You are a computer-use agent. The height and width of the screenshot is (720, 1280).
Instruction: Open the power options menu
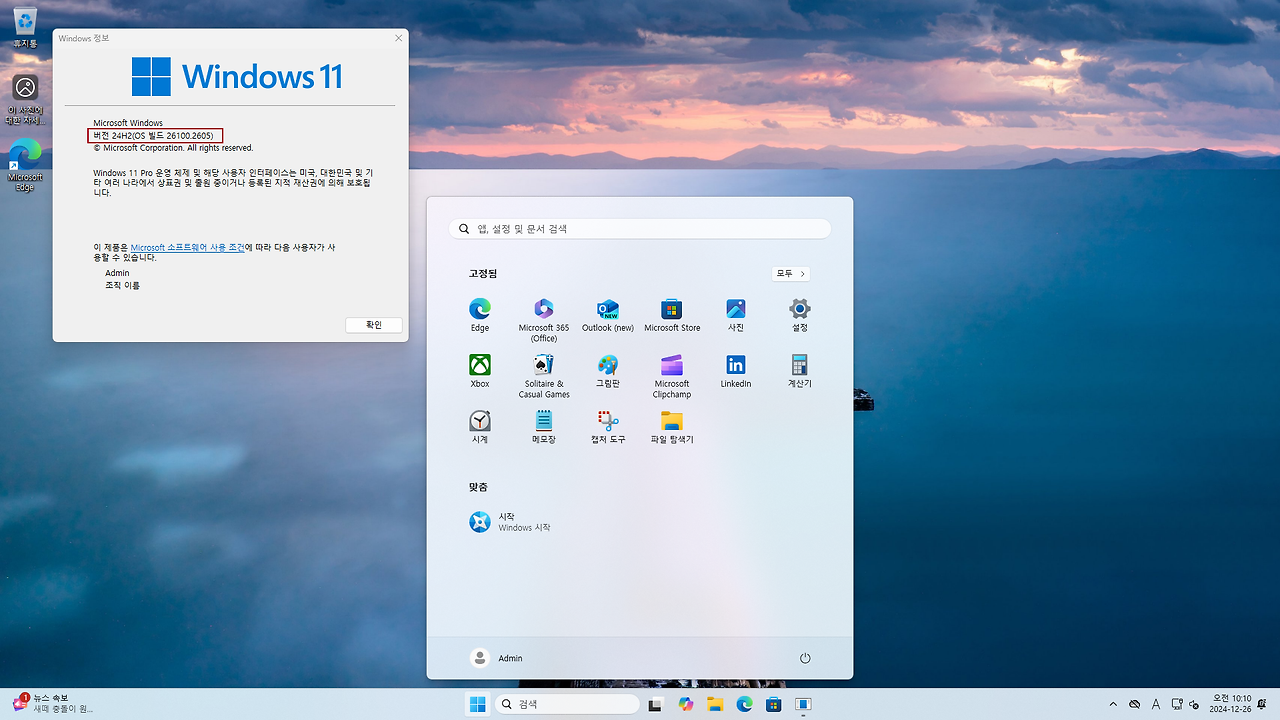[805, 657]
